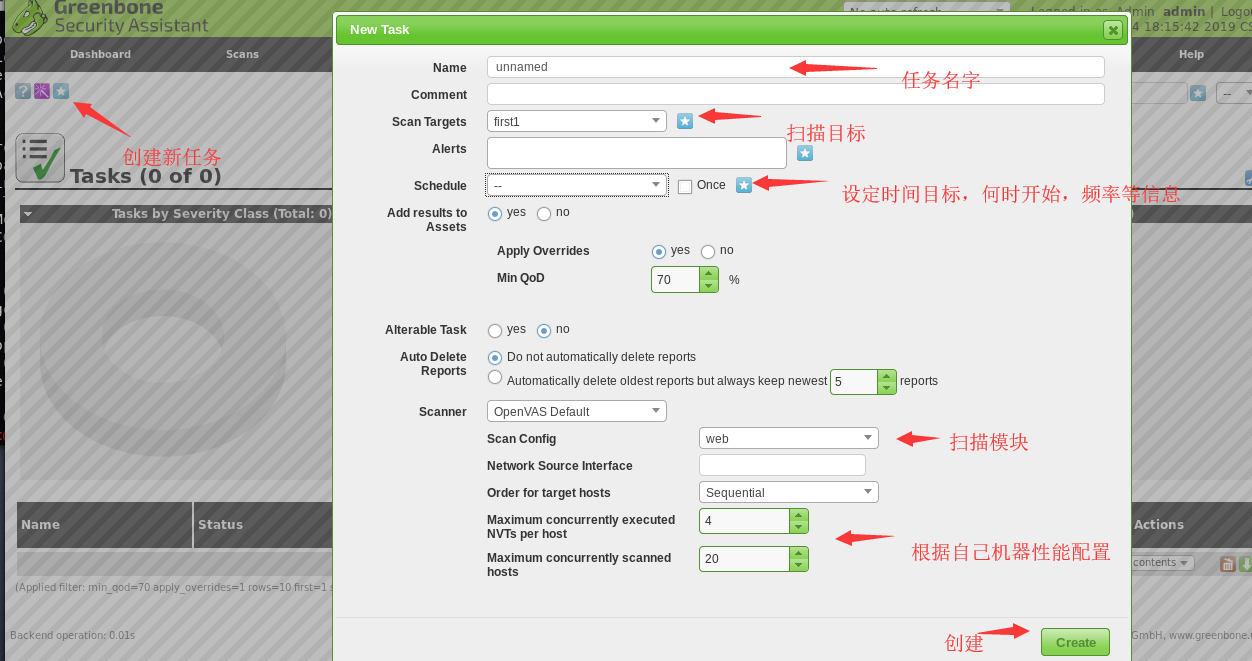
Task: Click the trash icon under Actions
Action: point(1228,564)
